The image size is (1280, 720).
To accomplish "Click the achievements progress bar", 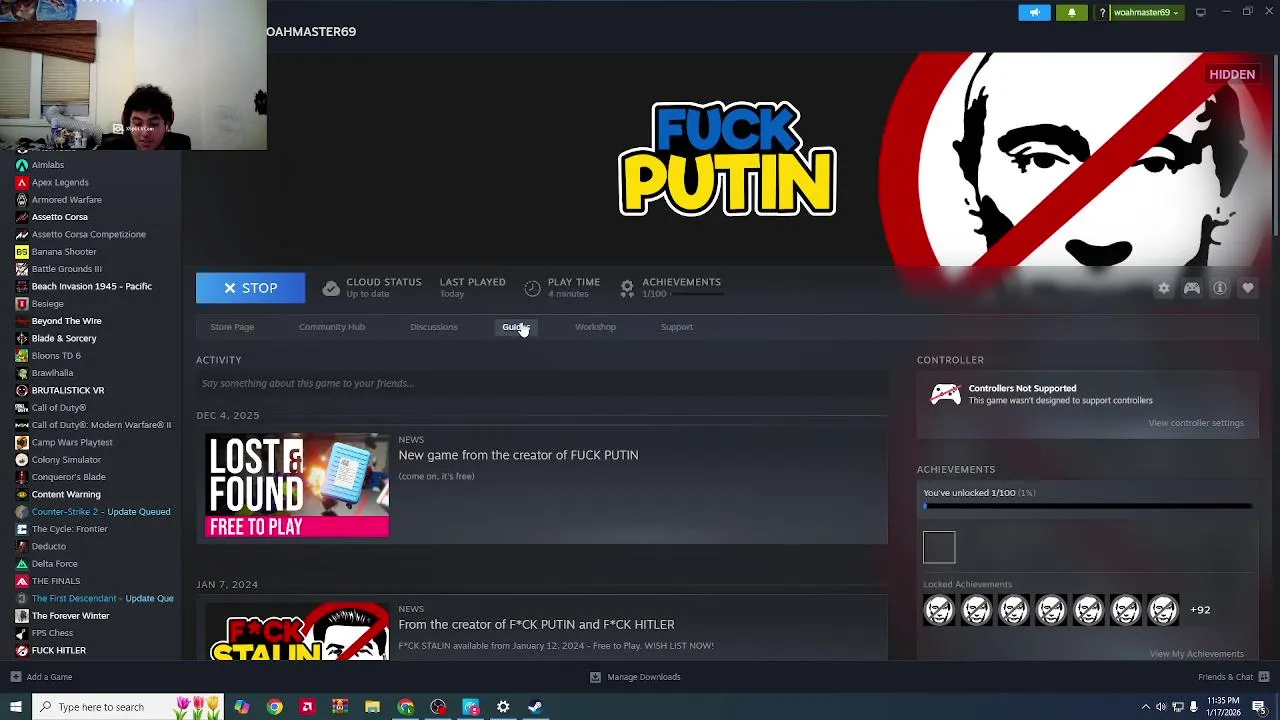I will click(x=1088, y=507).
